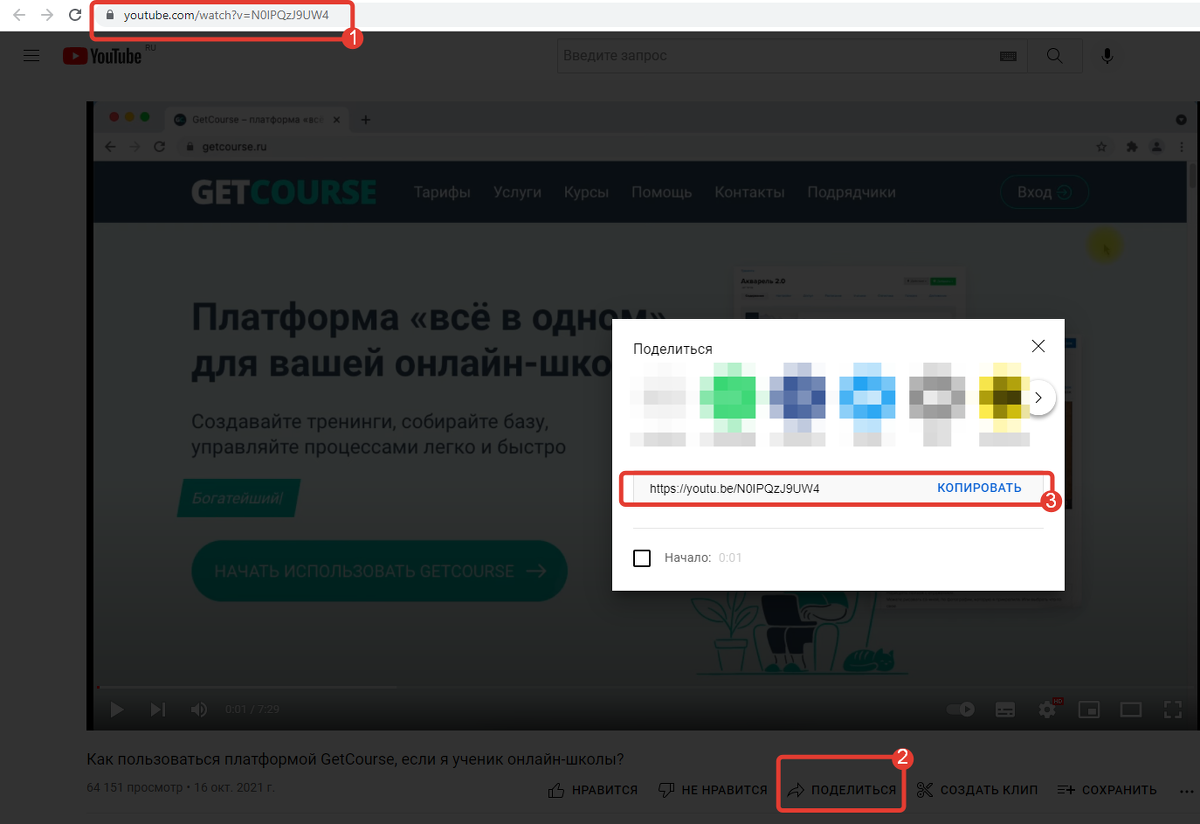Click the 0:01 start time value
Screen dimensions: 1200x824
(730, 558)
